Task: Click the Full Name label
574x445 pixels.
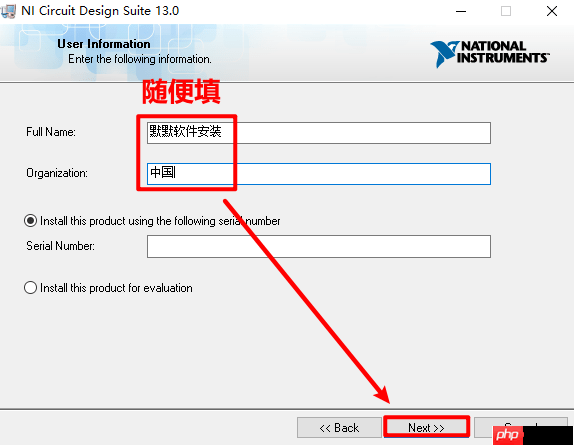Action: (x=51, y=132)
